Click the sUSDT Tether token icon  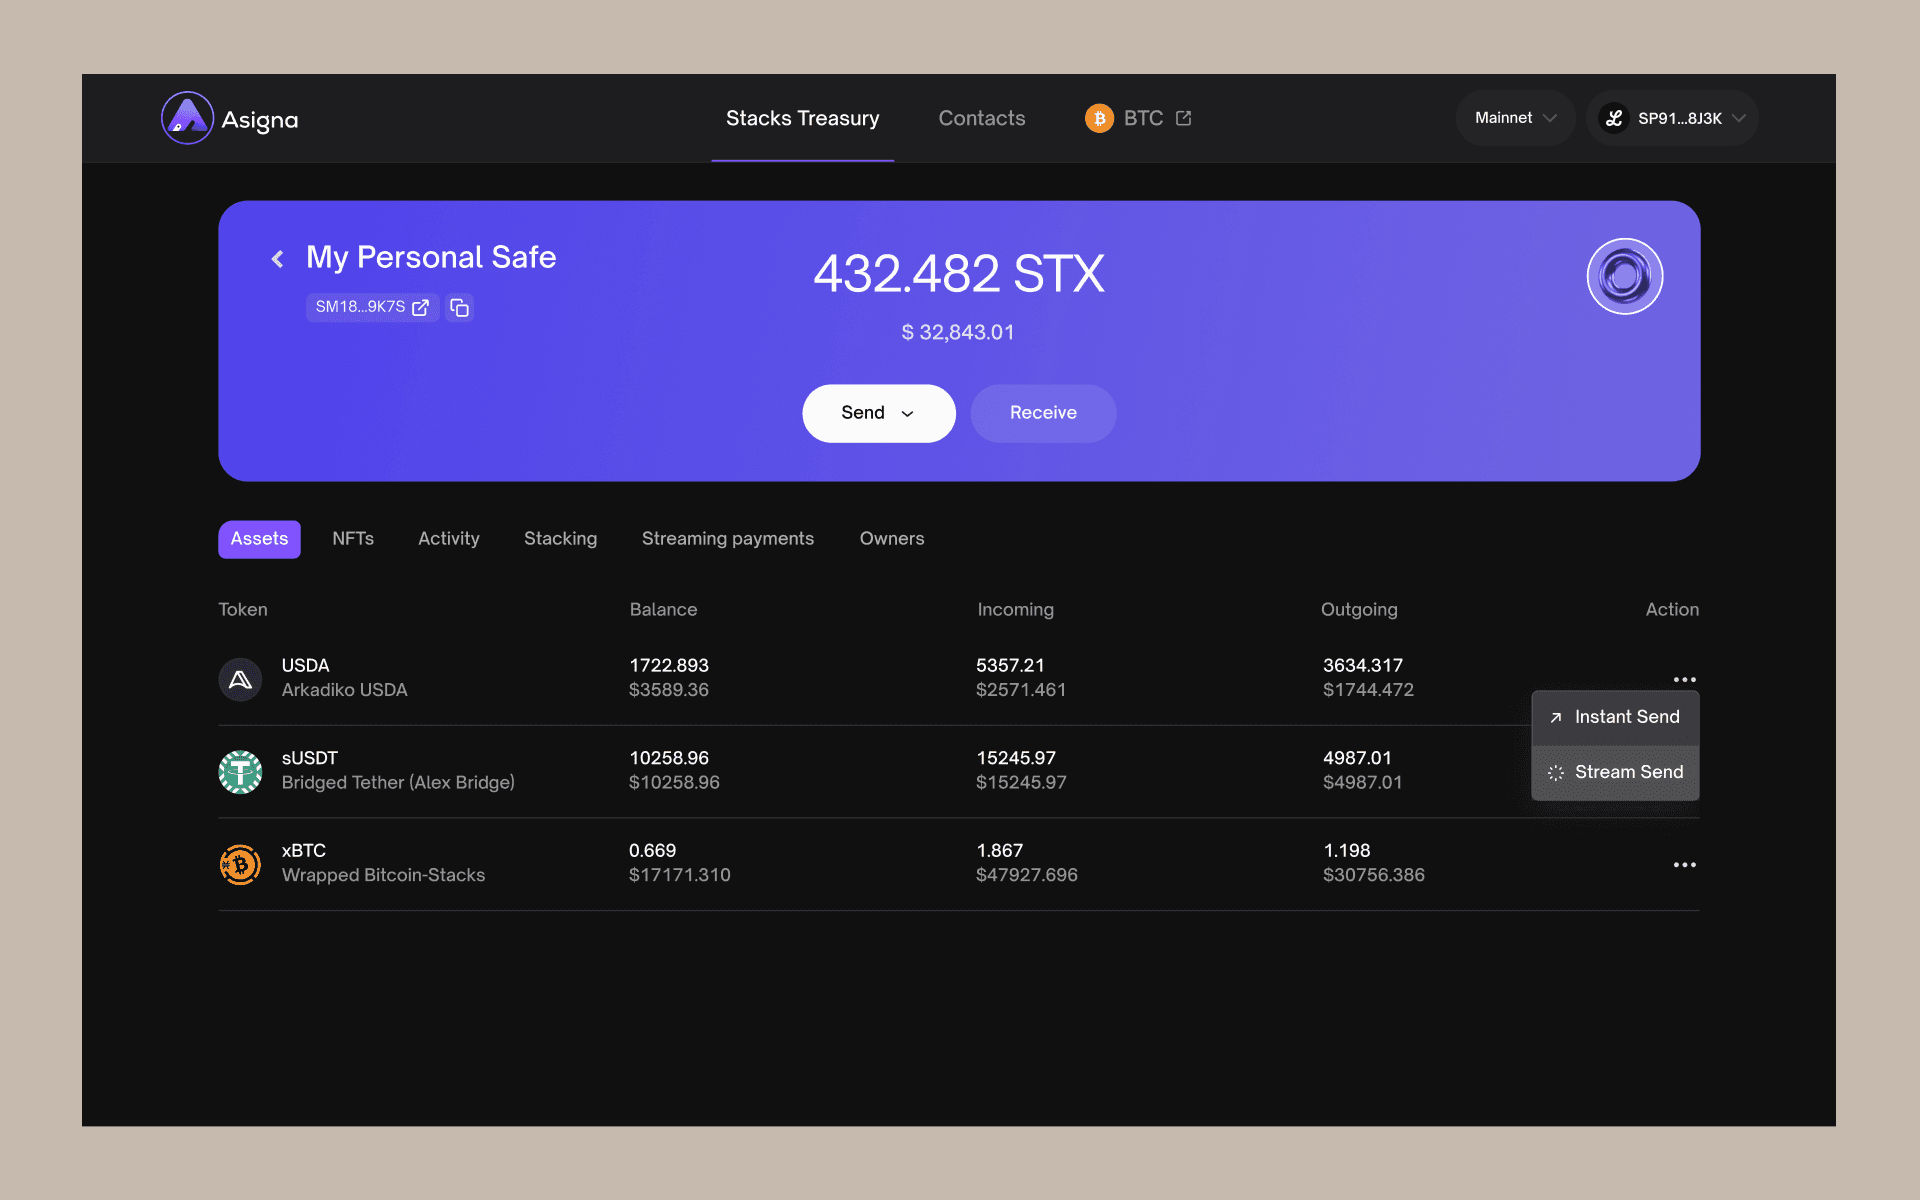coord(240,771)
